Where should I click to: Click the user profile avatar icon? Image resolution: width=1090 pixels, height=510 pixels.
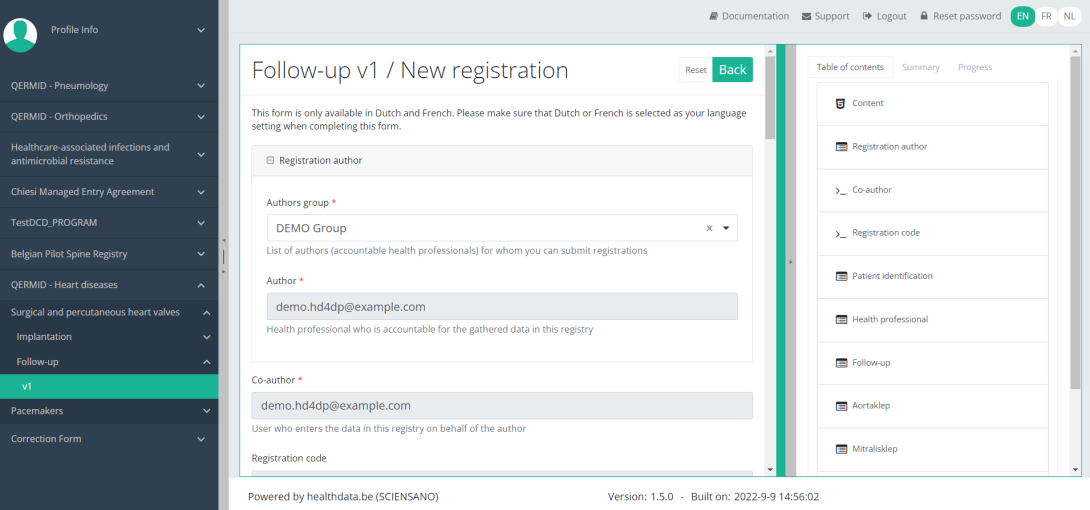coord(20,34)
